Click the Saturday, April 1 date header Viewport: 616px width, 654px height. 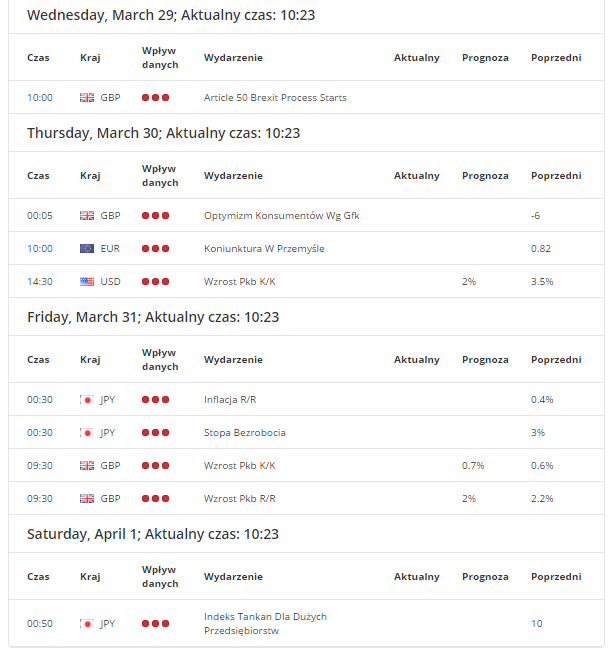pos(152,535)
